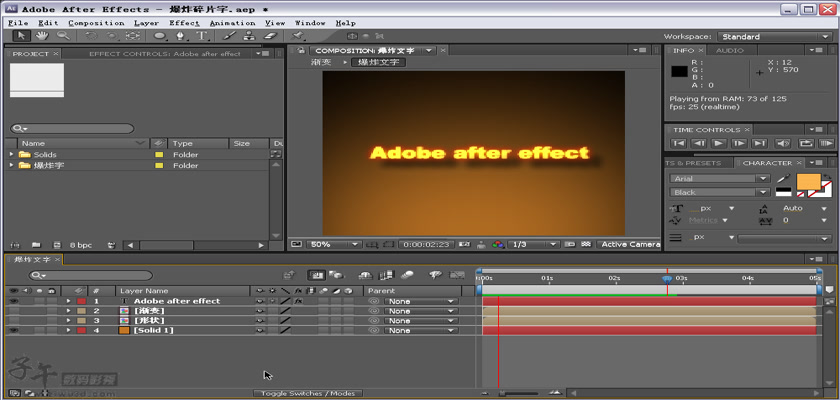
Task: Open the Animation menu
Action: coord(232,23)
